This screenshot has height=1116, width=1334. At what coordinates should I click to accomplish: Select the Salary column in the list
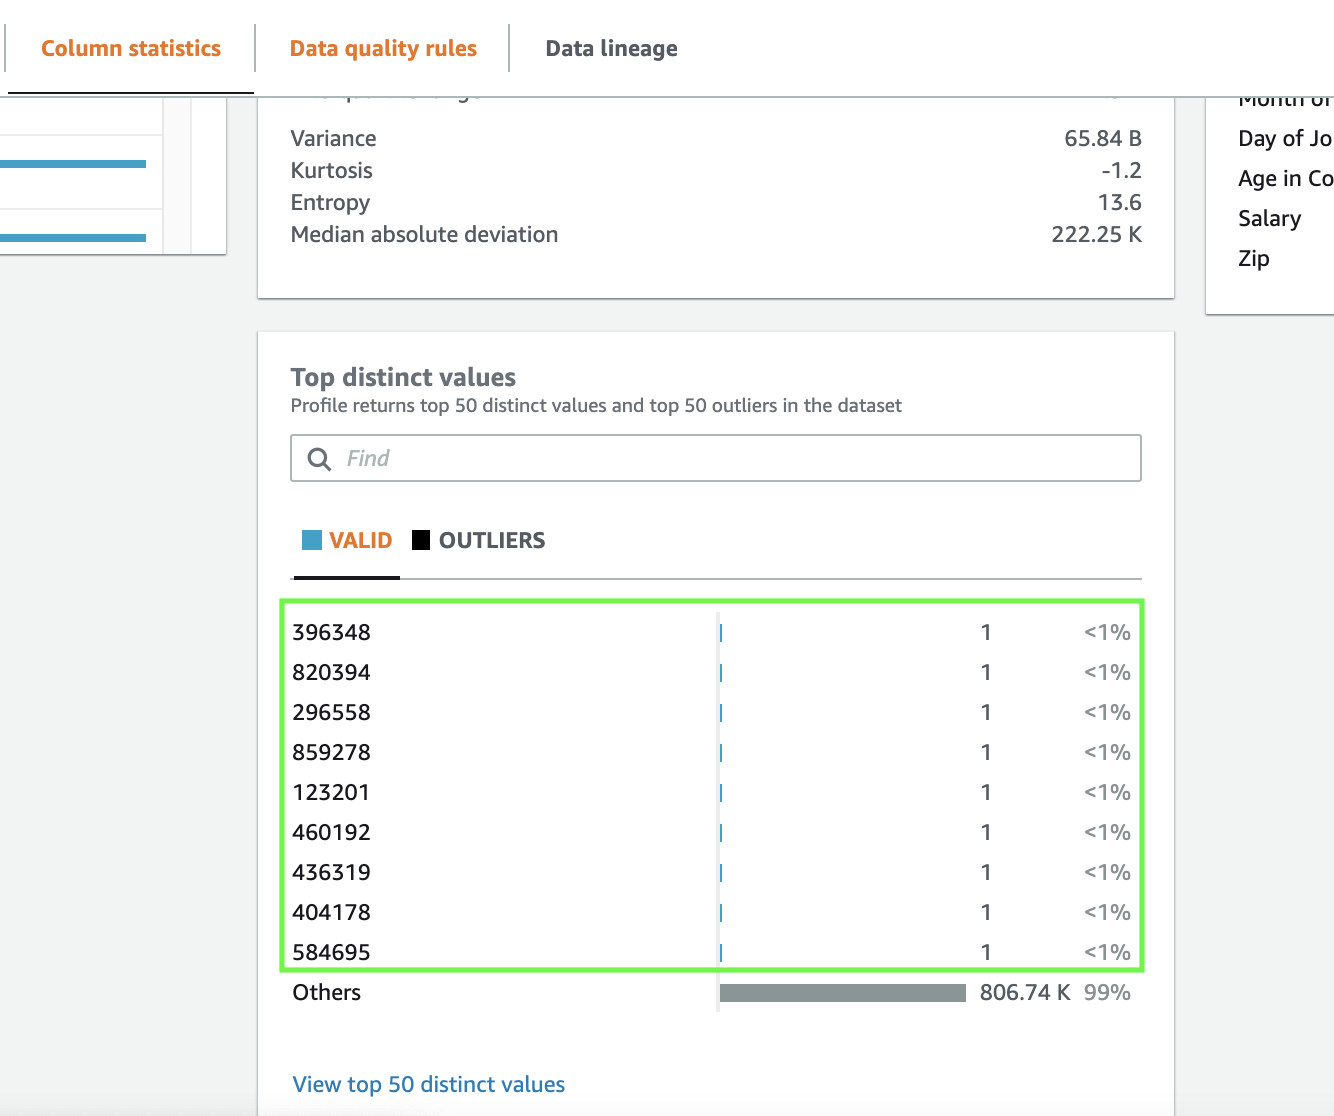tap(1269, 218)
